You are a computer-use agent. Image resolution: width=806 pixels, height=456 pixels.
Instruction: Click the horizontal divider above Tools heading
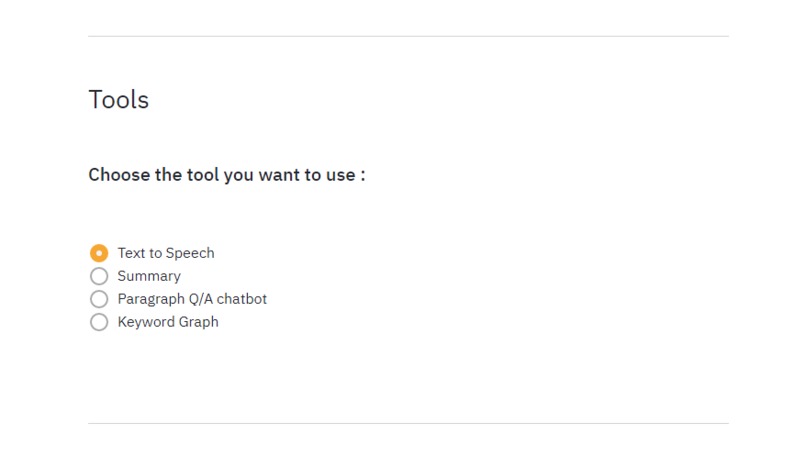[408, 36]
